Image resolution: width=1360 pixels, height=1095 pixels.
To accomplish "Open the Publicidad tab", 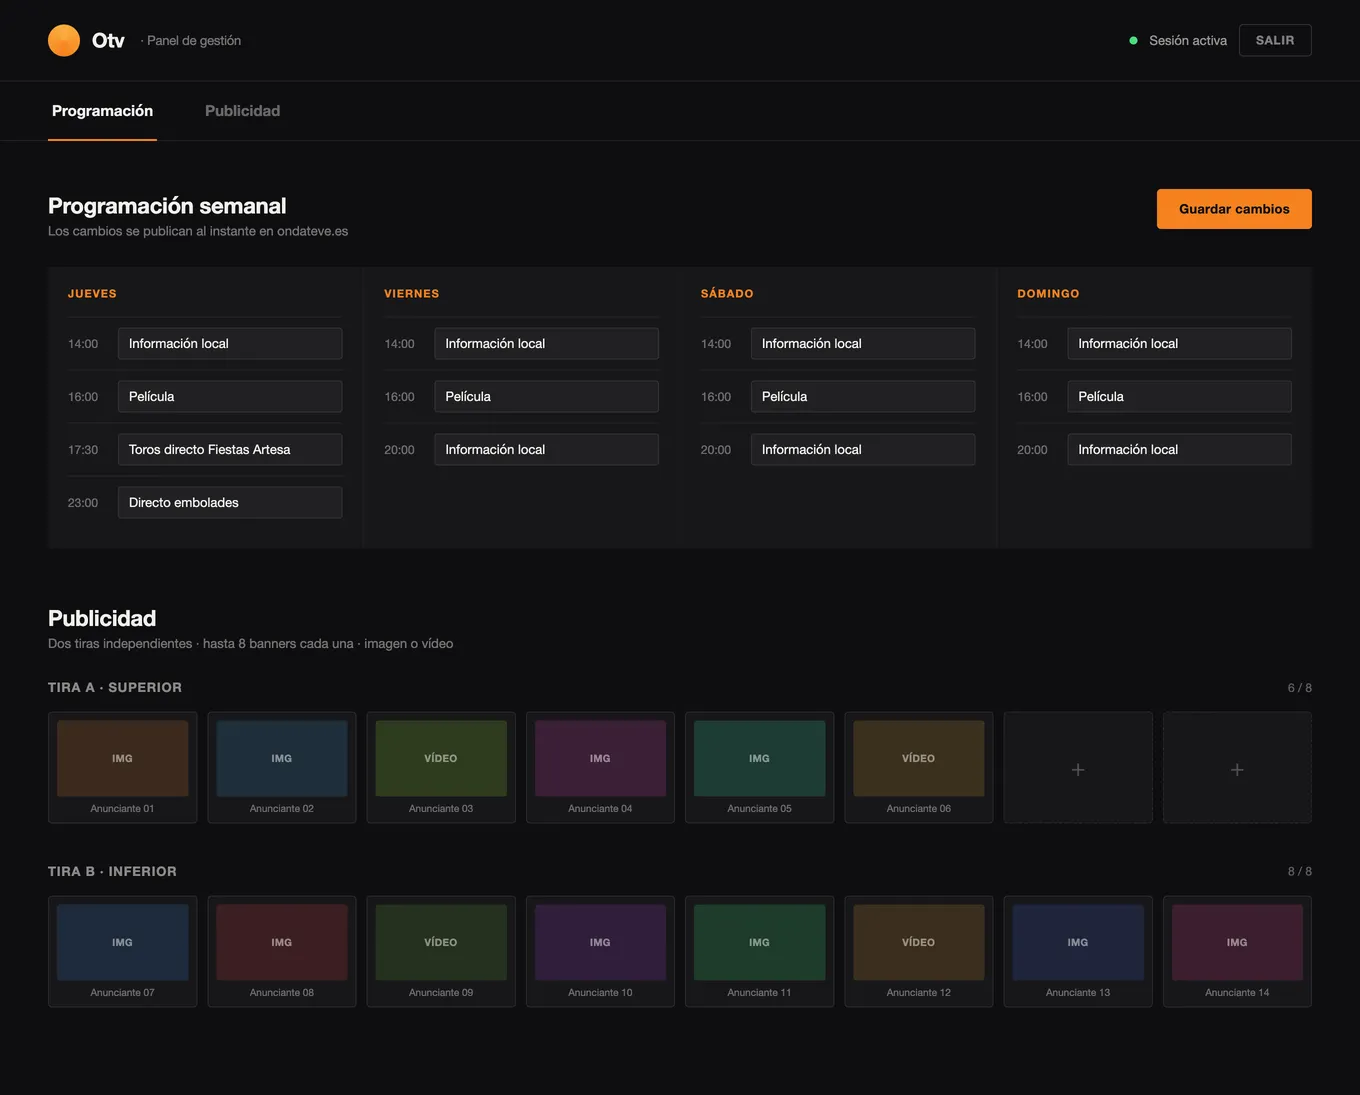I will tap(242, 111).
